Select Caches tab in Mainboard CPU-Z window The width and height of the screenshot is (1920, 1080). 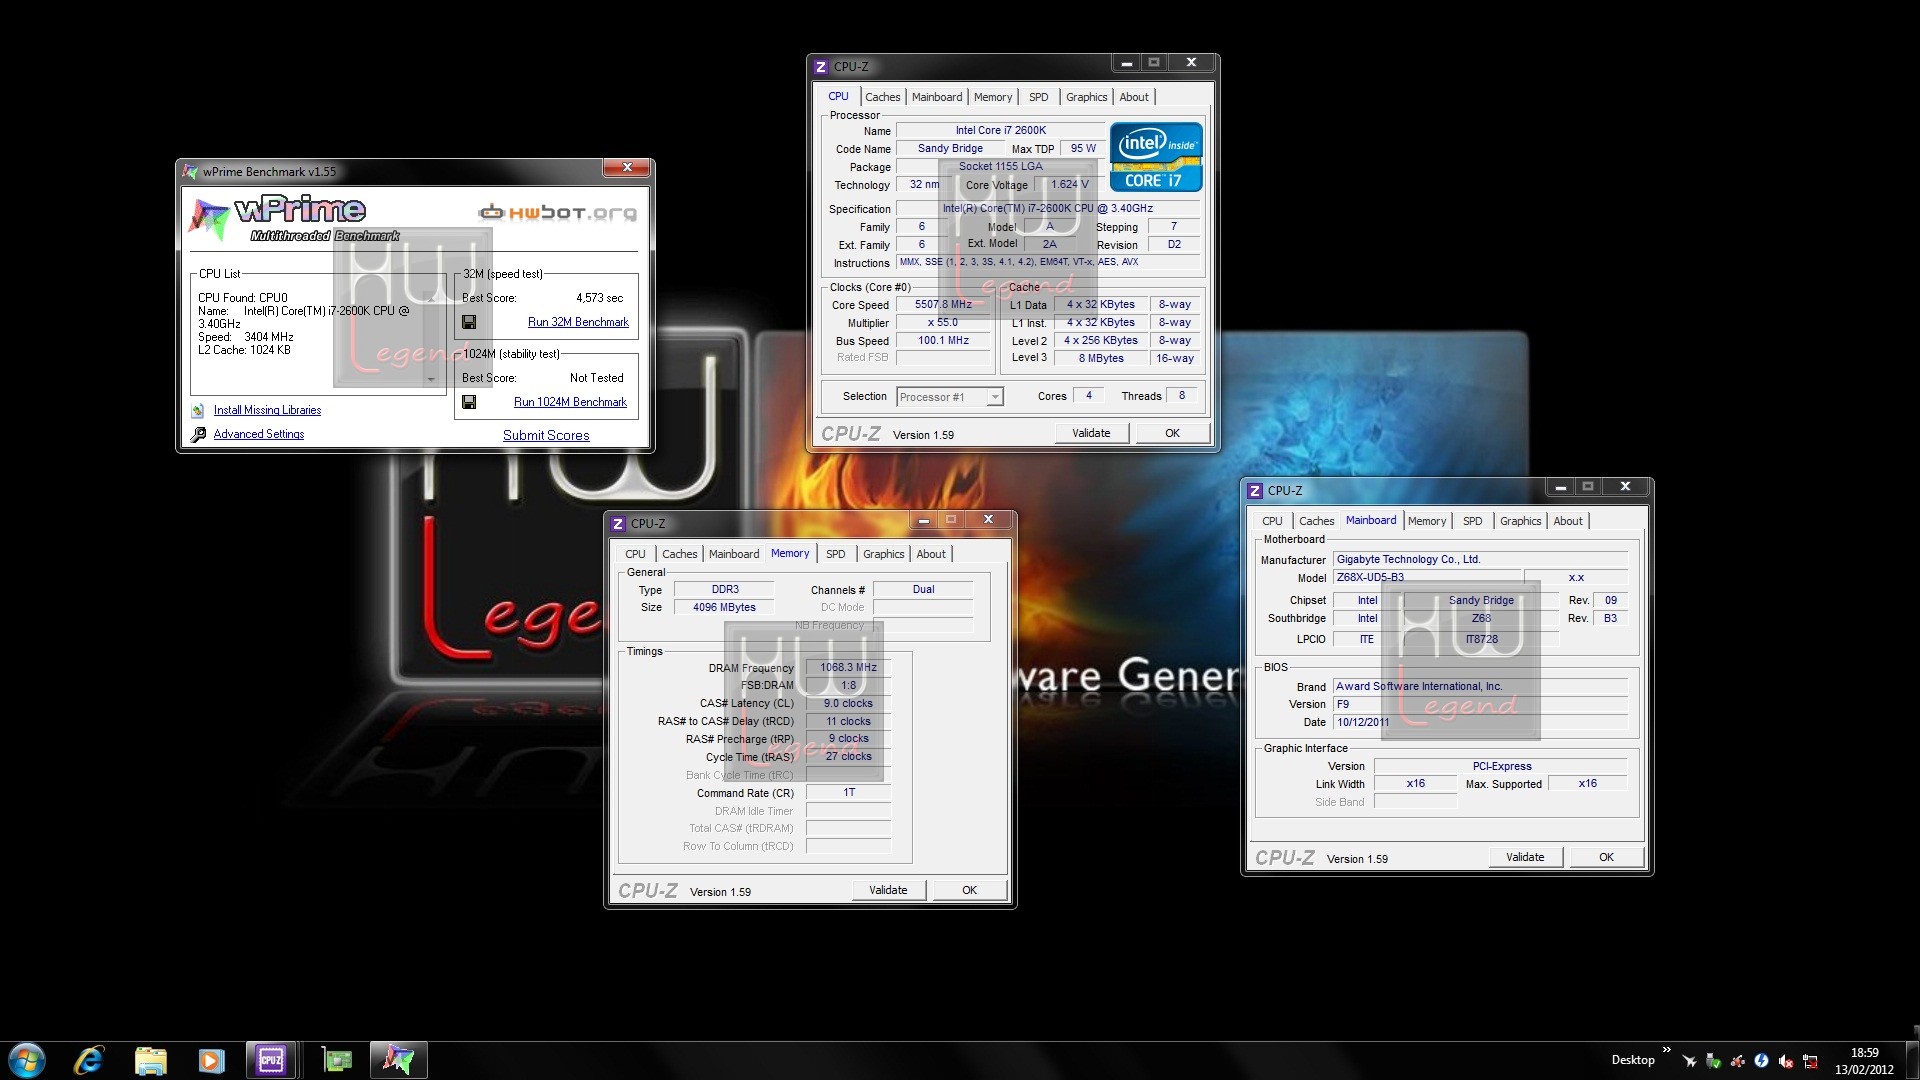coord(1316,521)
